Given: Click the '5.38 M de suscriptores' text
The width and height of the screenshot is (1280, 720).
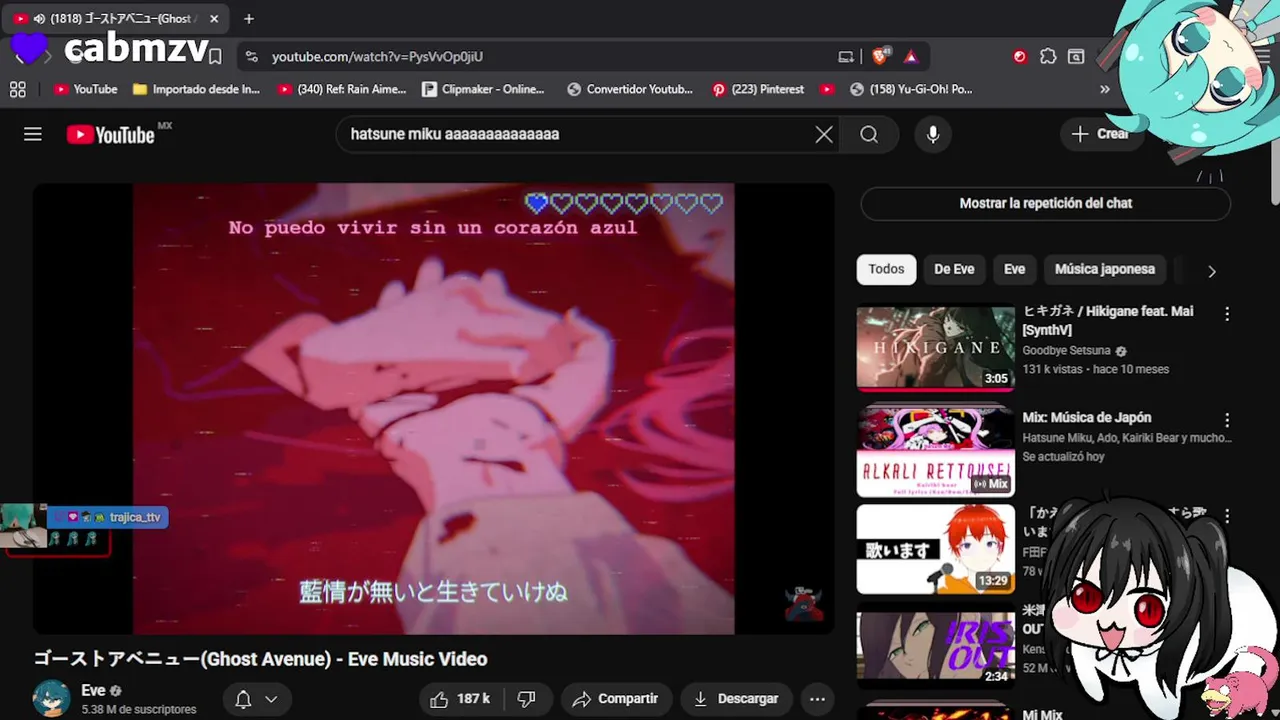Looking at the screenshot, I should [139, 710].
